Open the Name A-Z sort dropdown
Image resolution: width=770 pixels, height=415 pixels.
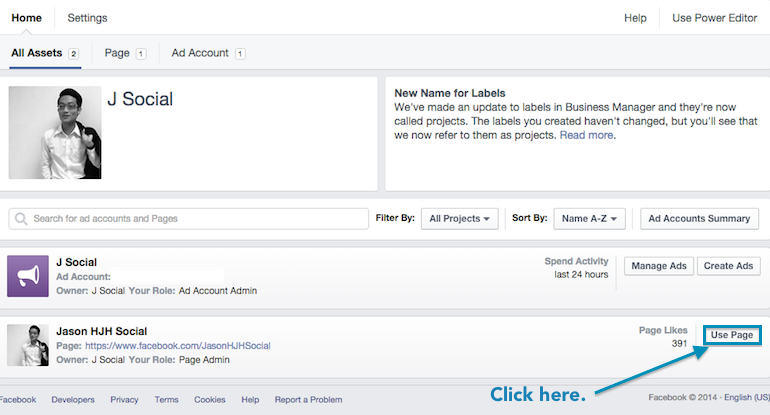[589, 219]
